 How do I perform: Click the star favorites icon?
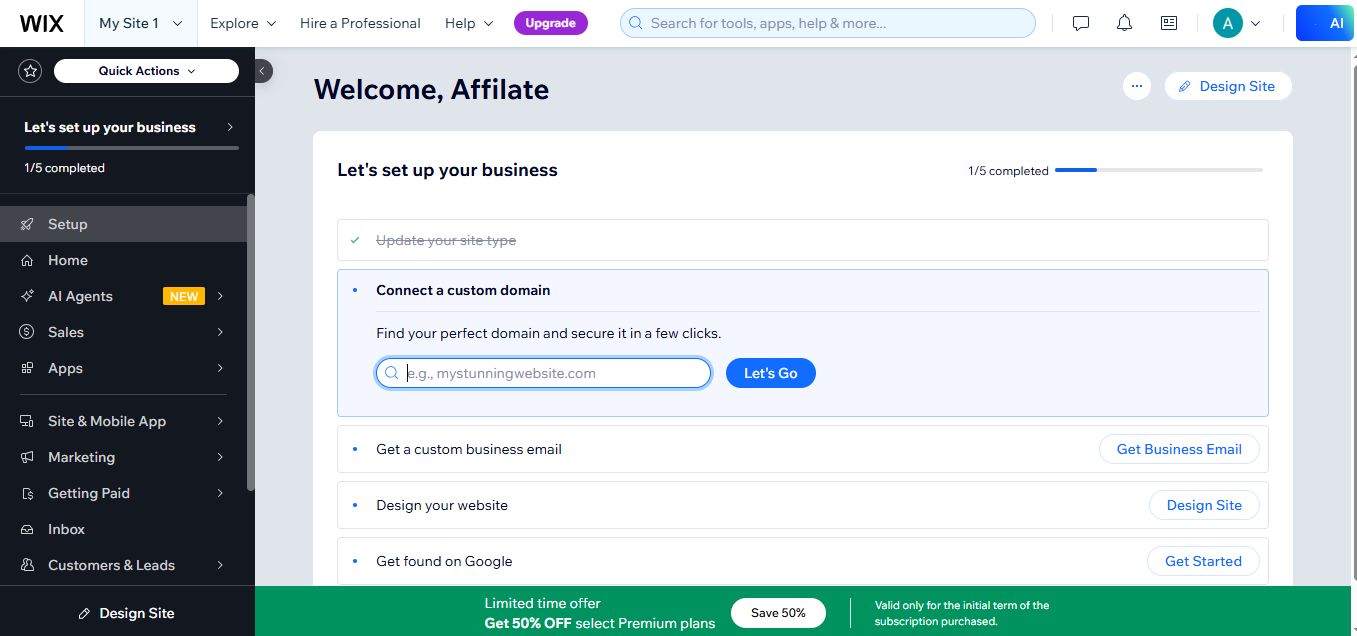[31, 71]
